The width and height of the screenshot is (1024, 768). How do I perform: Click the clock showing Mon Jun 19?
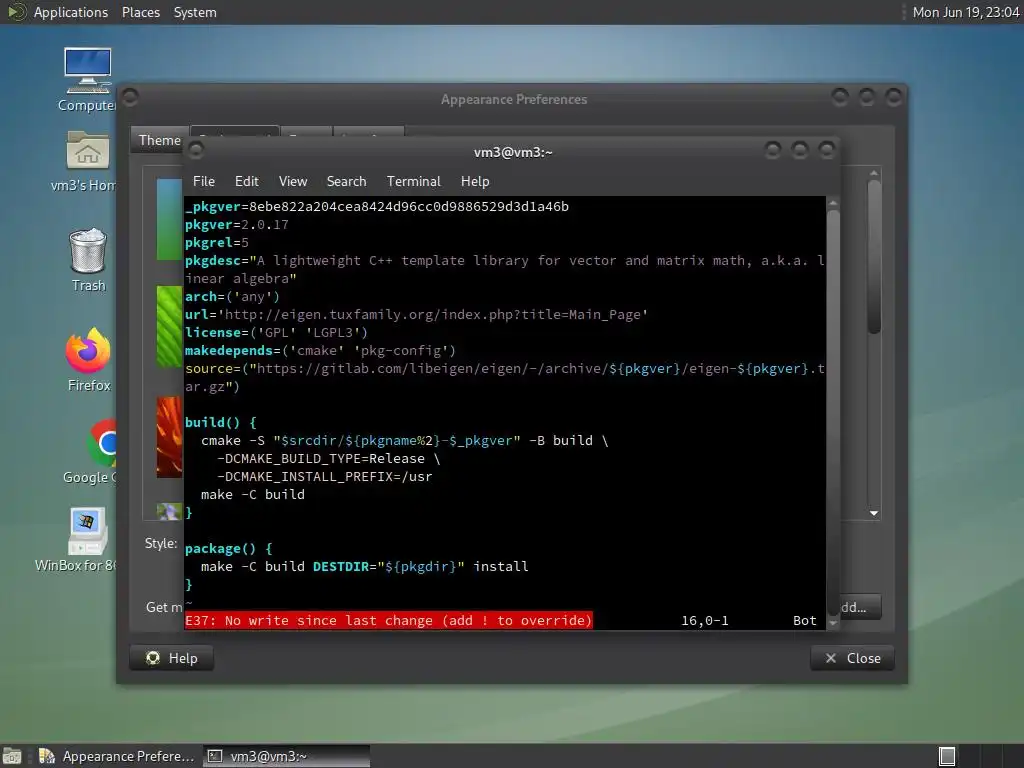pos(965,12)
